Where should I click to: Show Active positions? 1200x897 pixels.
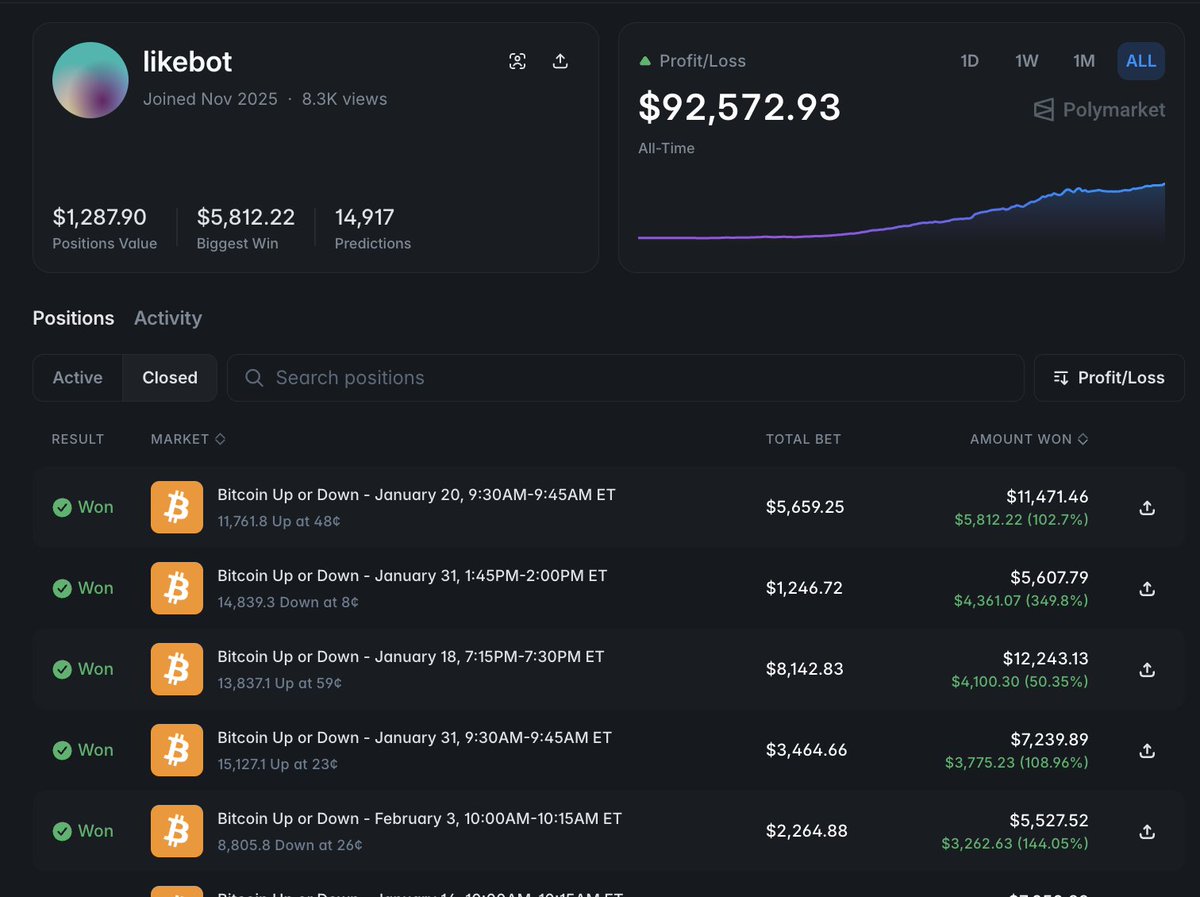[78, 377]
